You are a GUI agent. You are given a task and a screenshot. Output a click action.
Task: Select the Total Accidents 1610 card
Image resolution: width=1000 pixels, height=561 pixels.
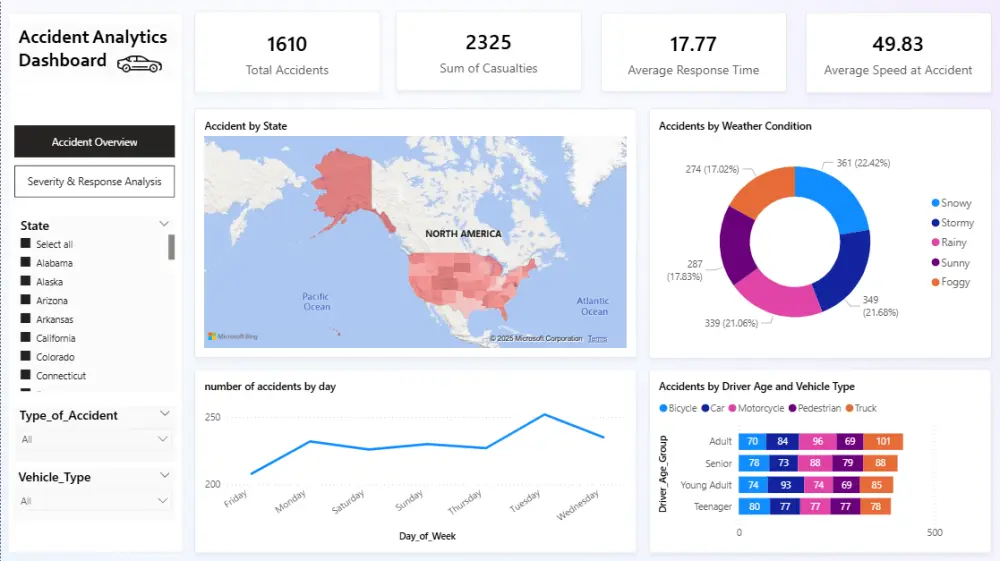tap(287, 53)
